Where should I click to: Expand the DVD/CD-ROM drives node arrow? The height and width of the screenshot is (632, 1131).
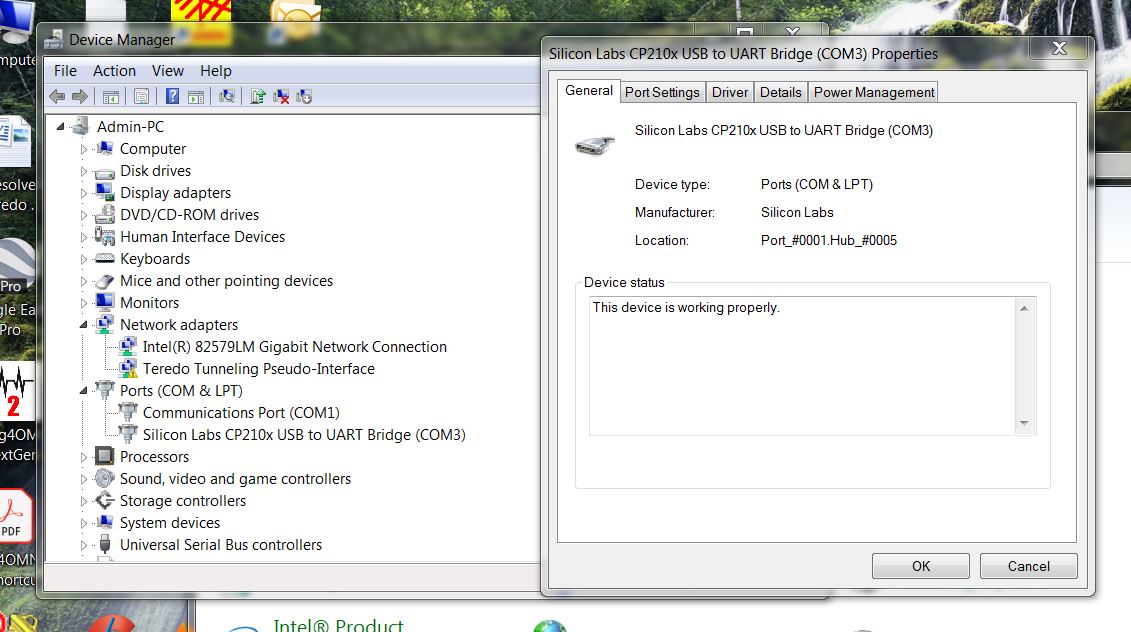tap(84, 215)
